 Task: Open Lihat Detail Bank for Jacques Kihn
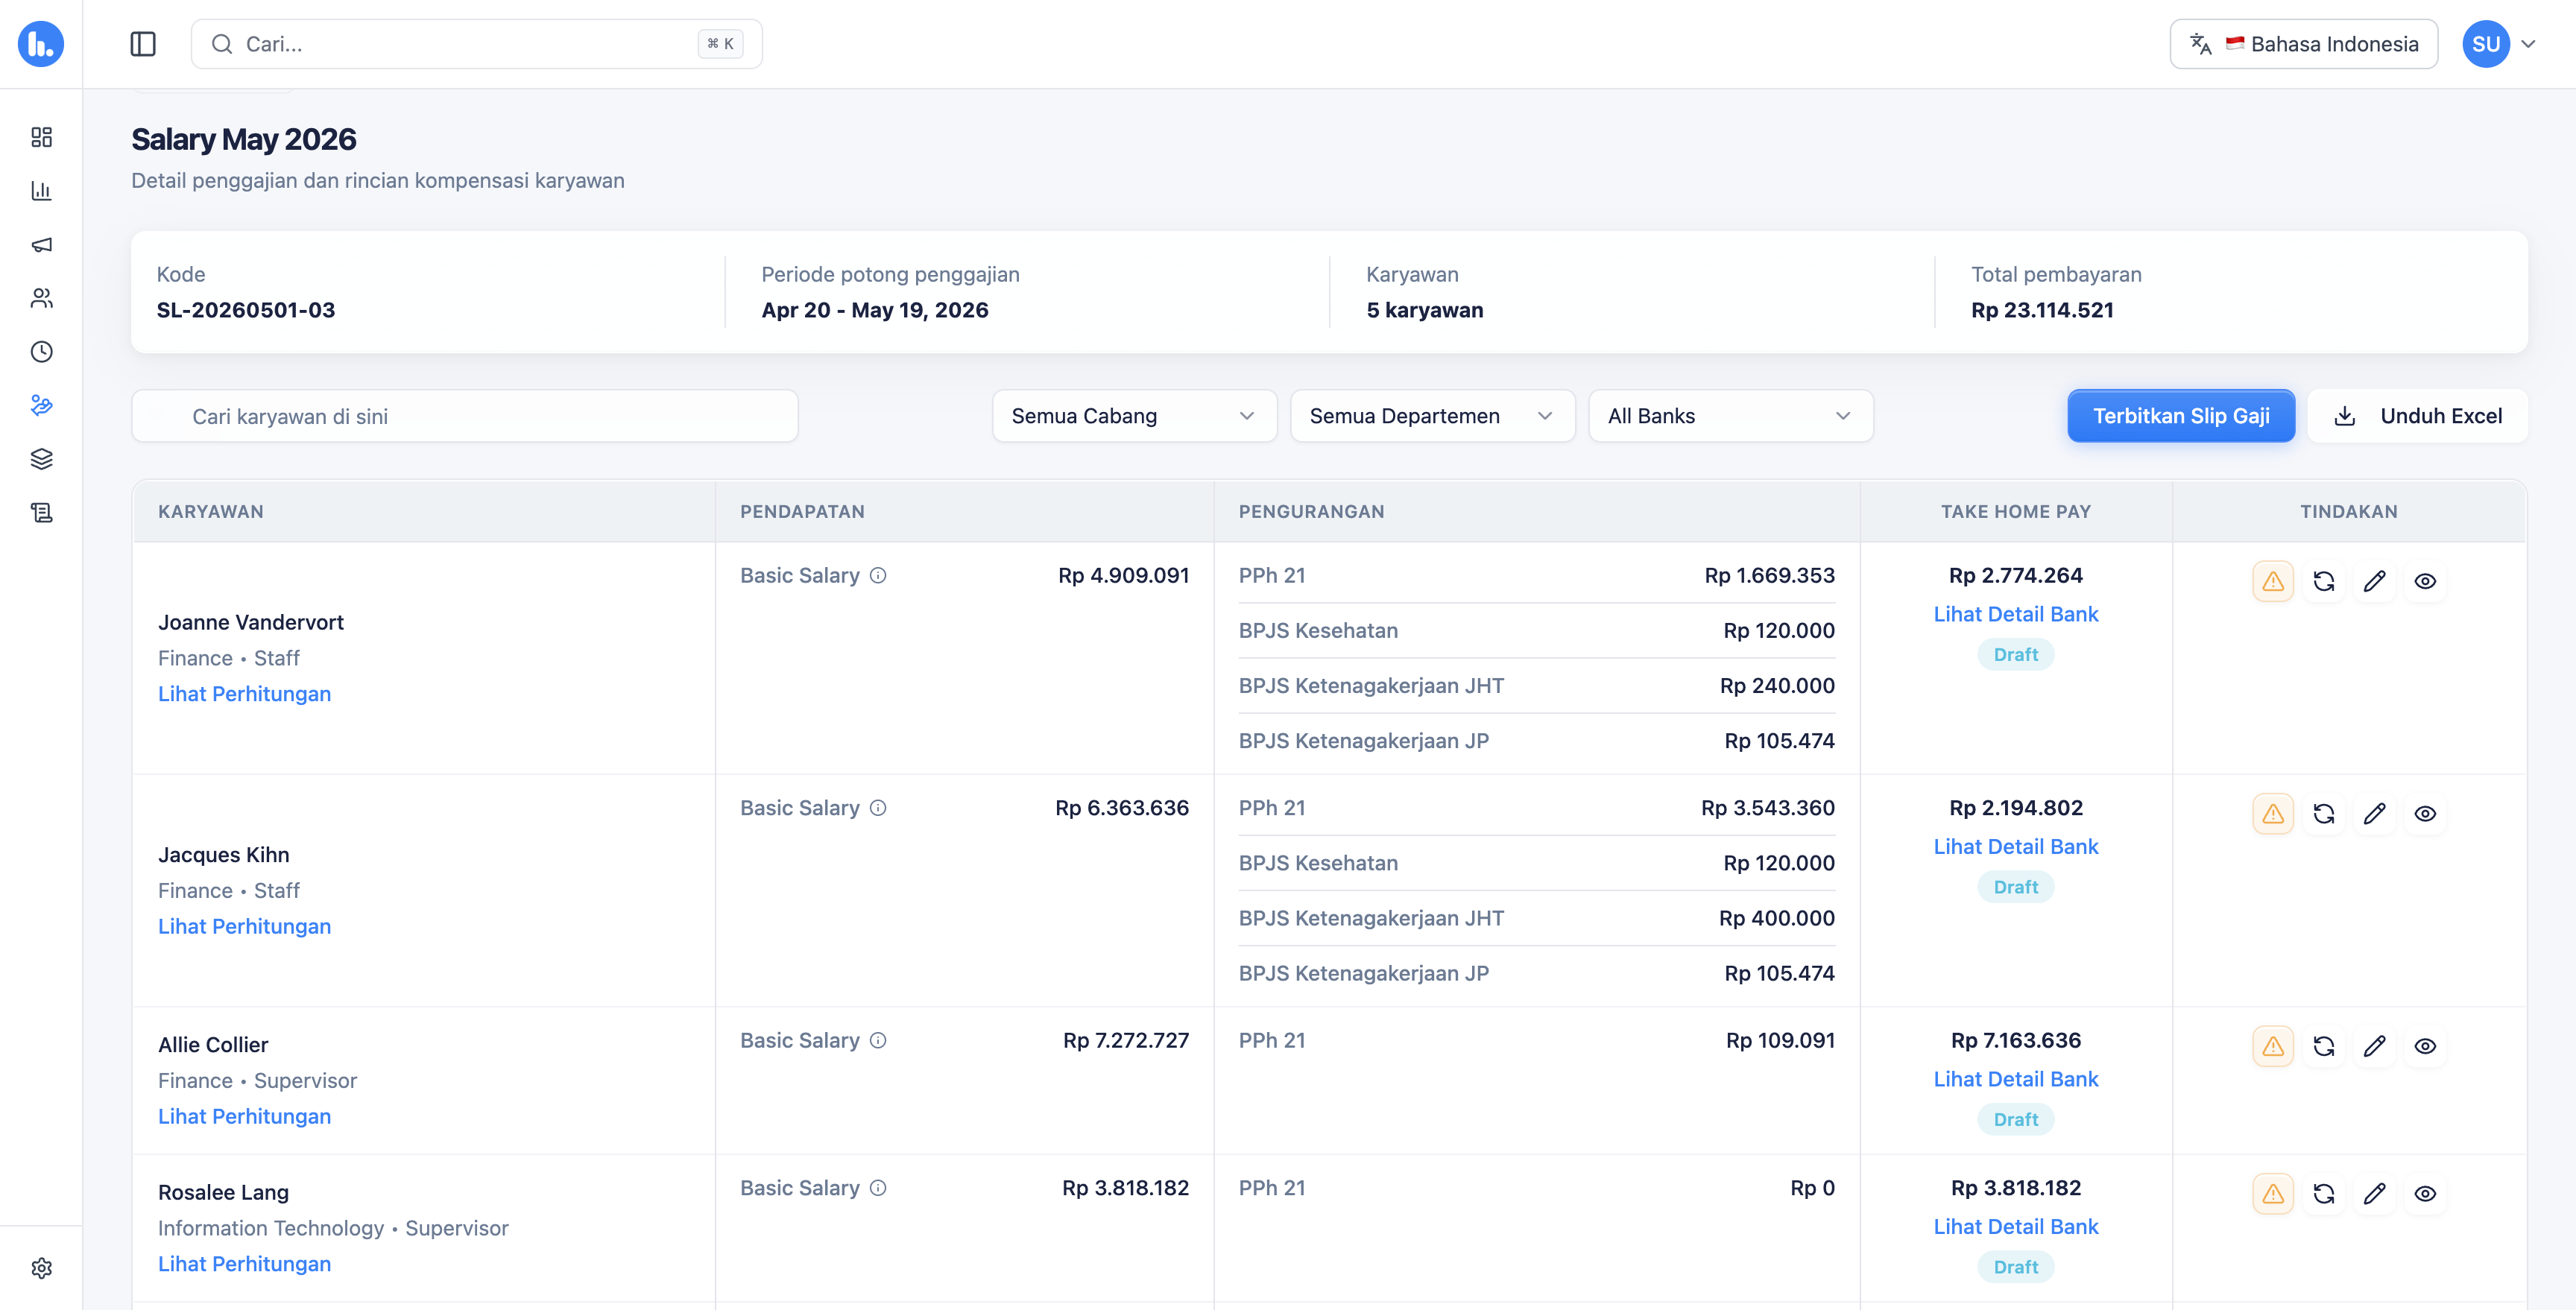[2016, 847]
